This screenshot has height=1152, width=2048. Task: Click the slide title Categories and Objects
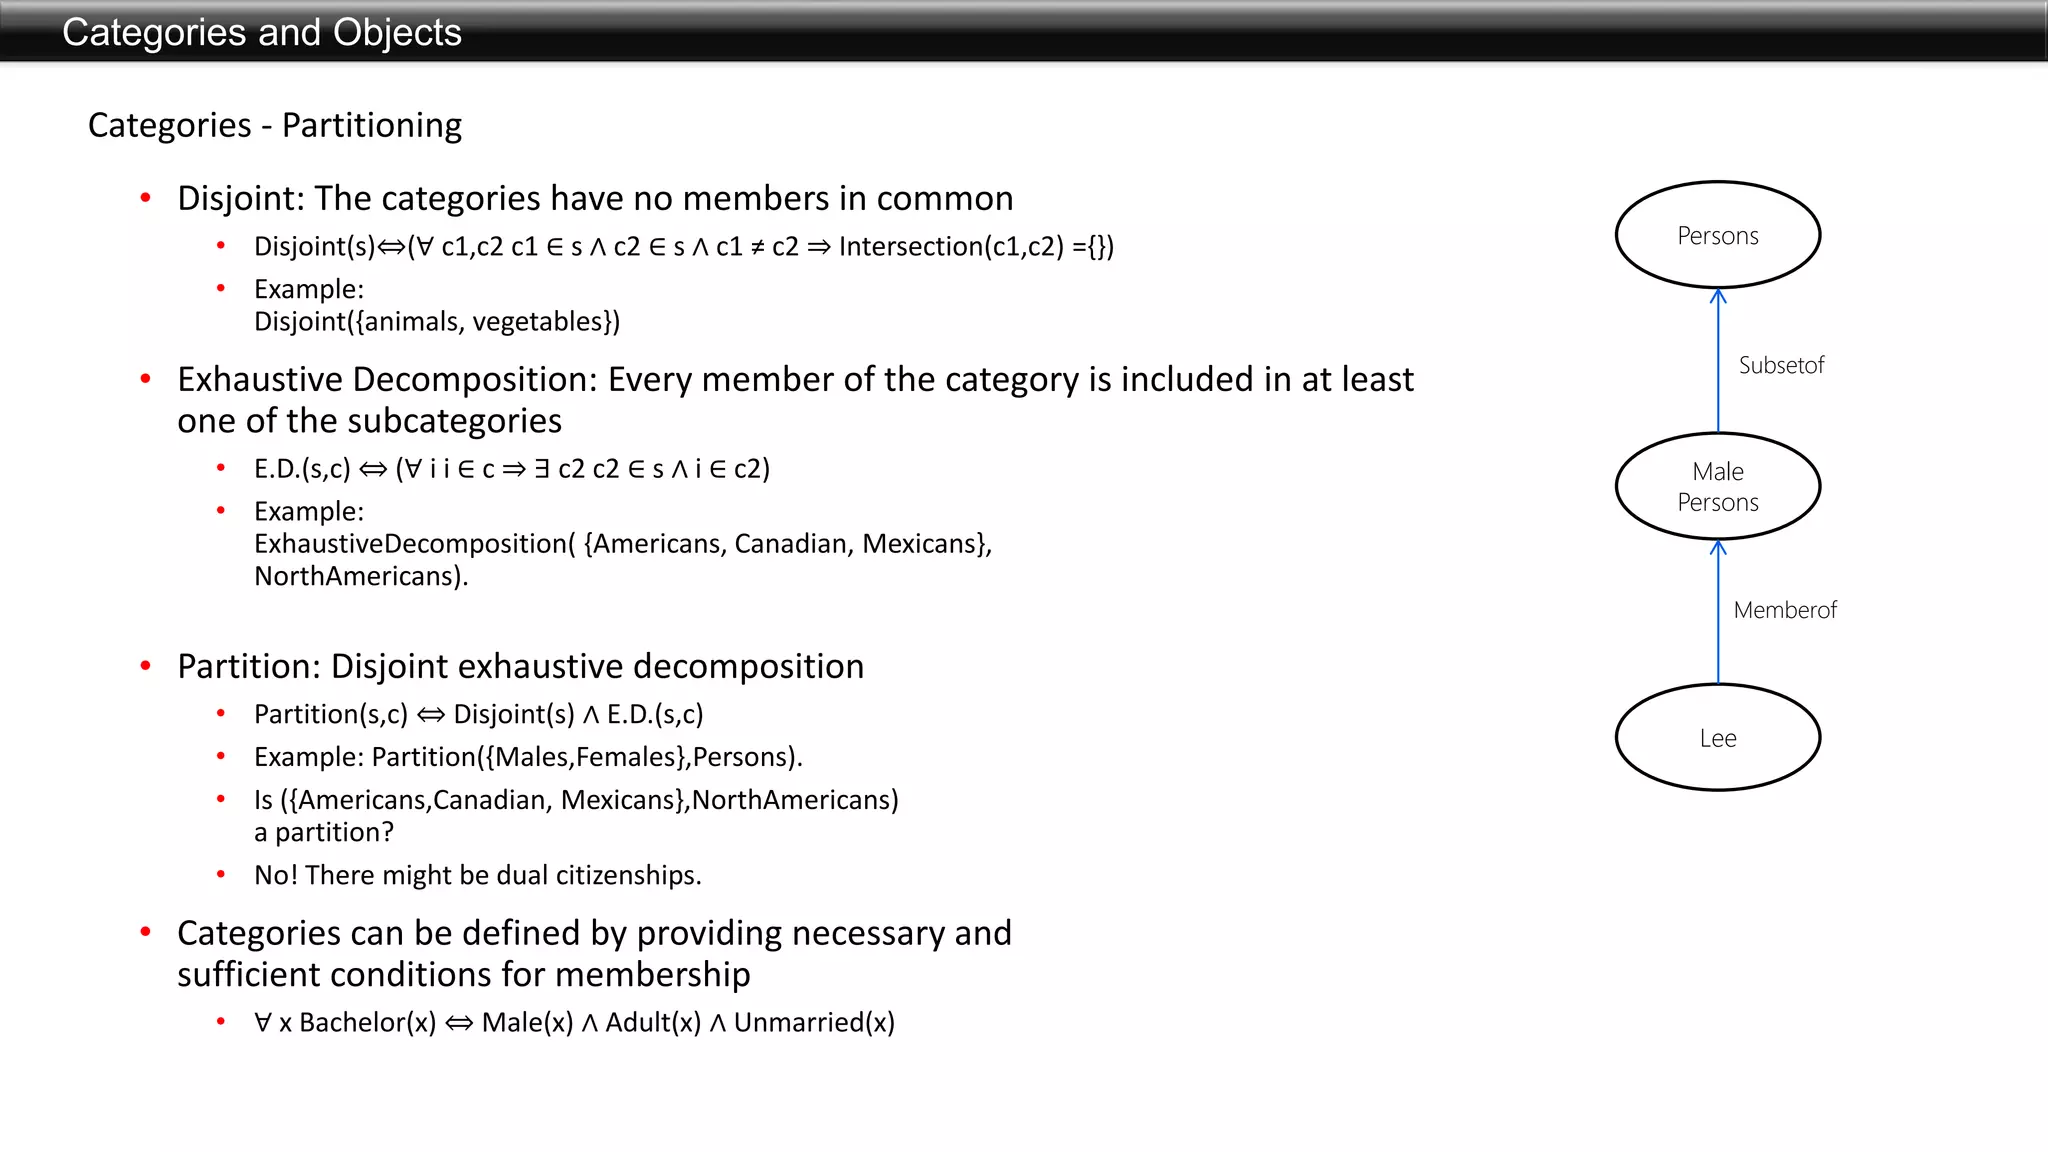262,32
